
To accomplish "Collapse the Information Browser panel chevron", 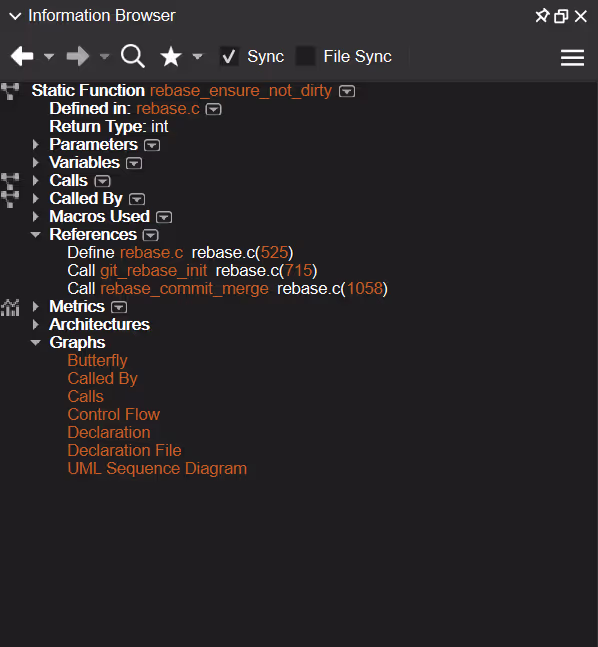I will pyautogui.click(x=15, y=16).
